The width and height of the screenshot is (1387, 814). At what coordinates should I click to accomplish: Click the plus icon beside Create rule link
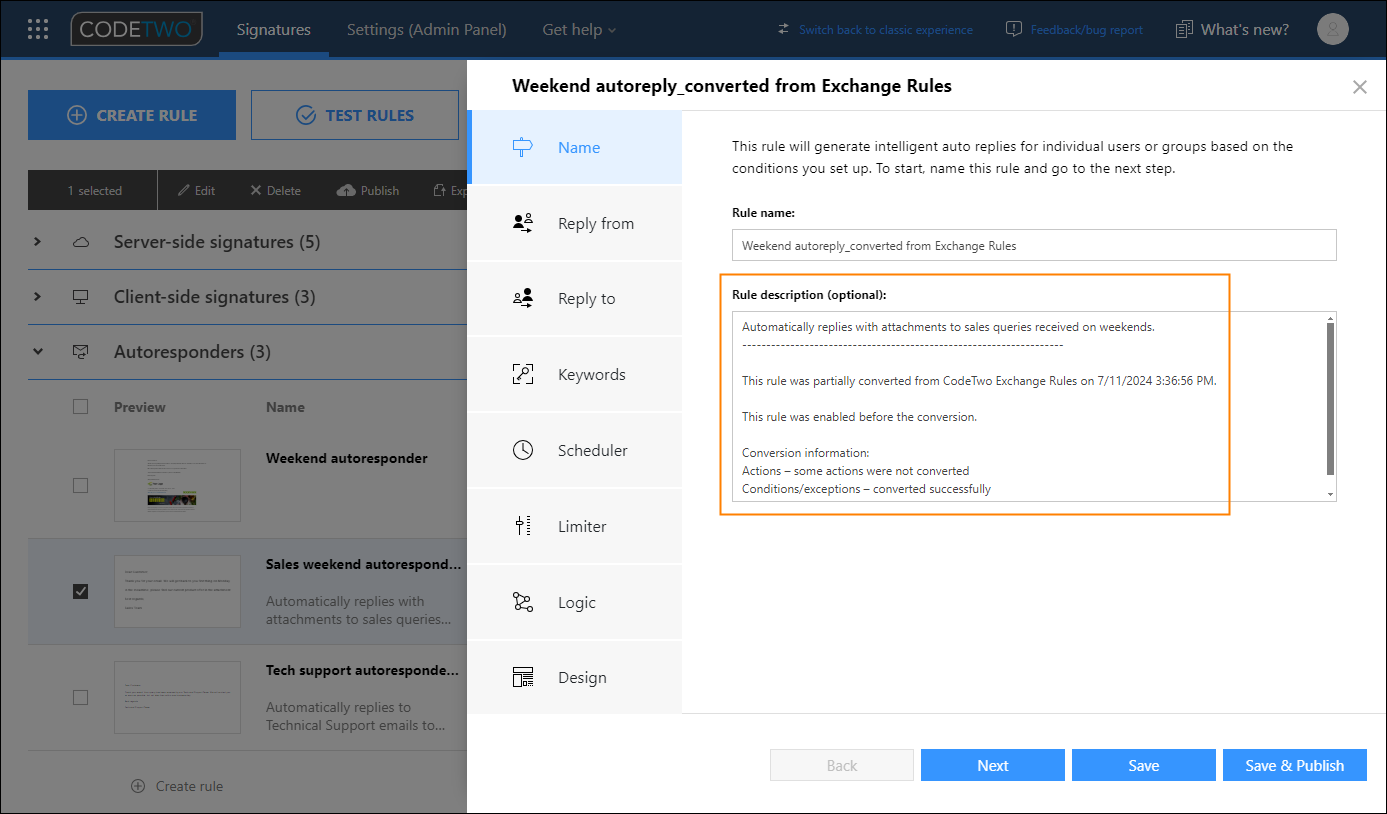pos(139,786)
